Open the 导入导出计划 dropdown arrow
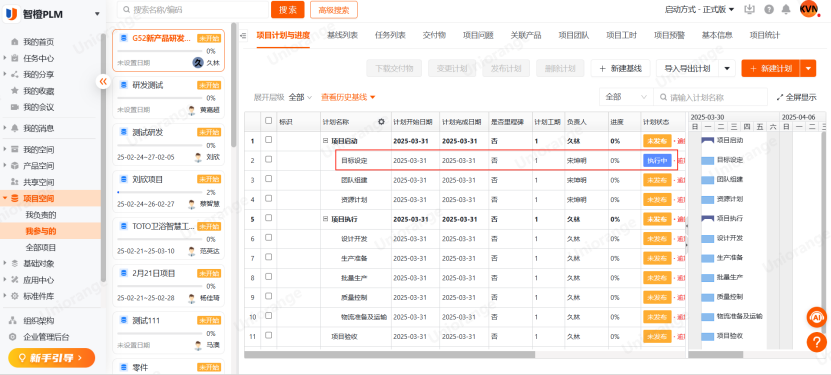This screenshot has width=831, height=375. pos(727,68)
